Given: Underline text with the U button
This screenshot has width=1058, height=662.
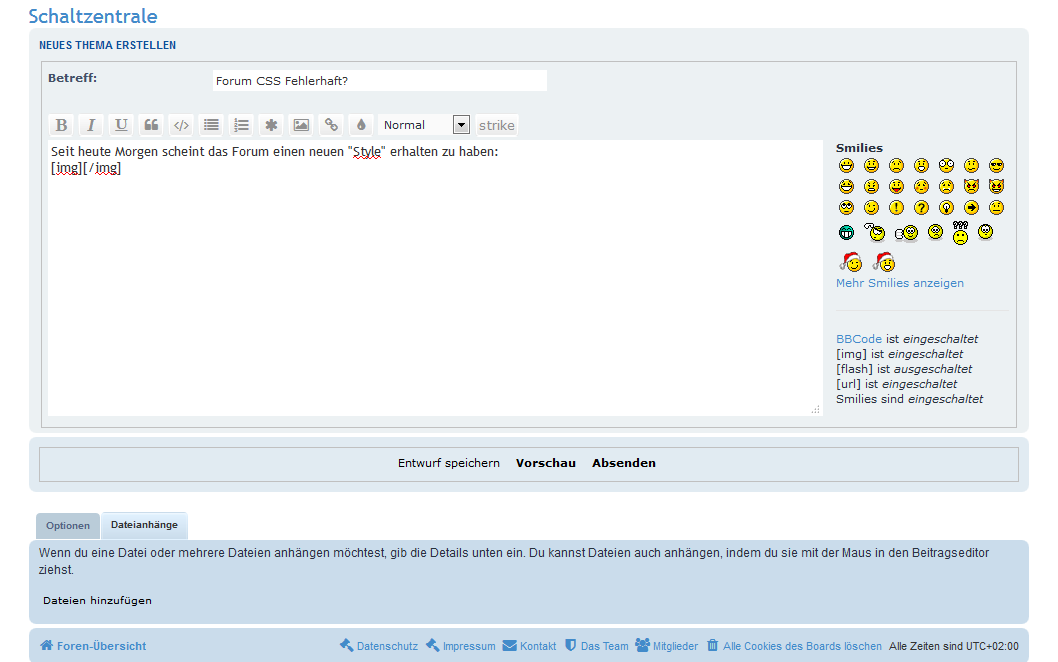Looking at the screenshot, I should click(121, 125).
